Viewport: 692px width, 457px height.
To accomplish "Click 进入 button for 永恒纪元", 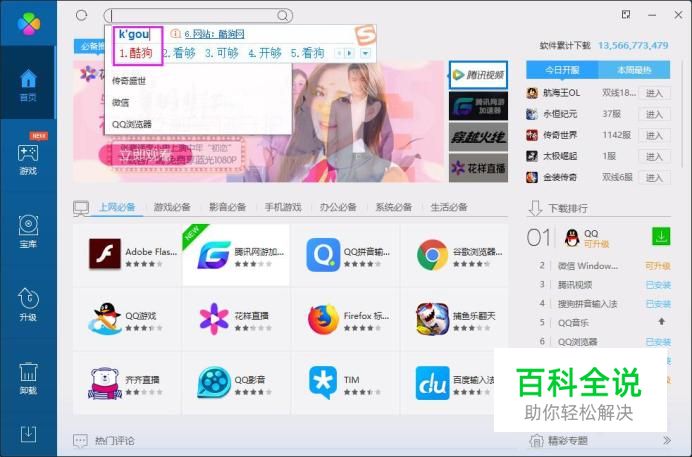I will coord(654,114).
